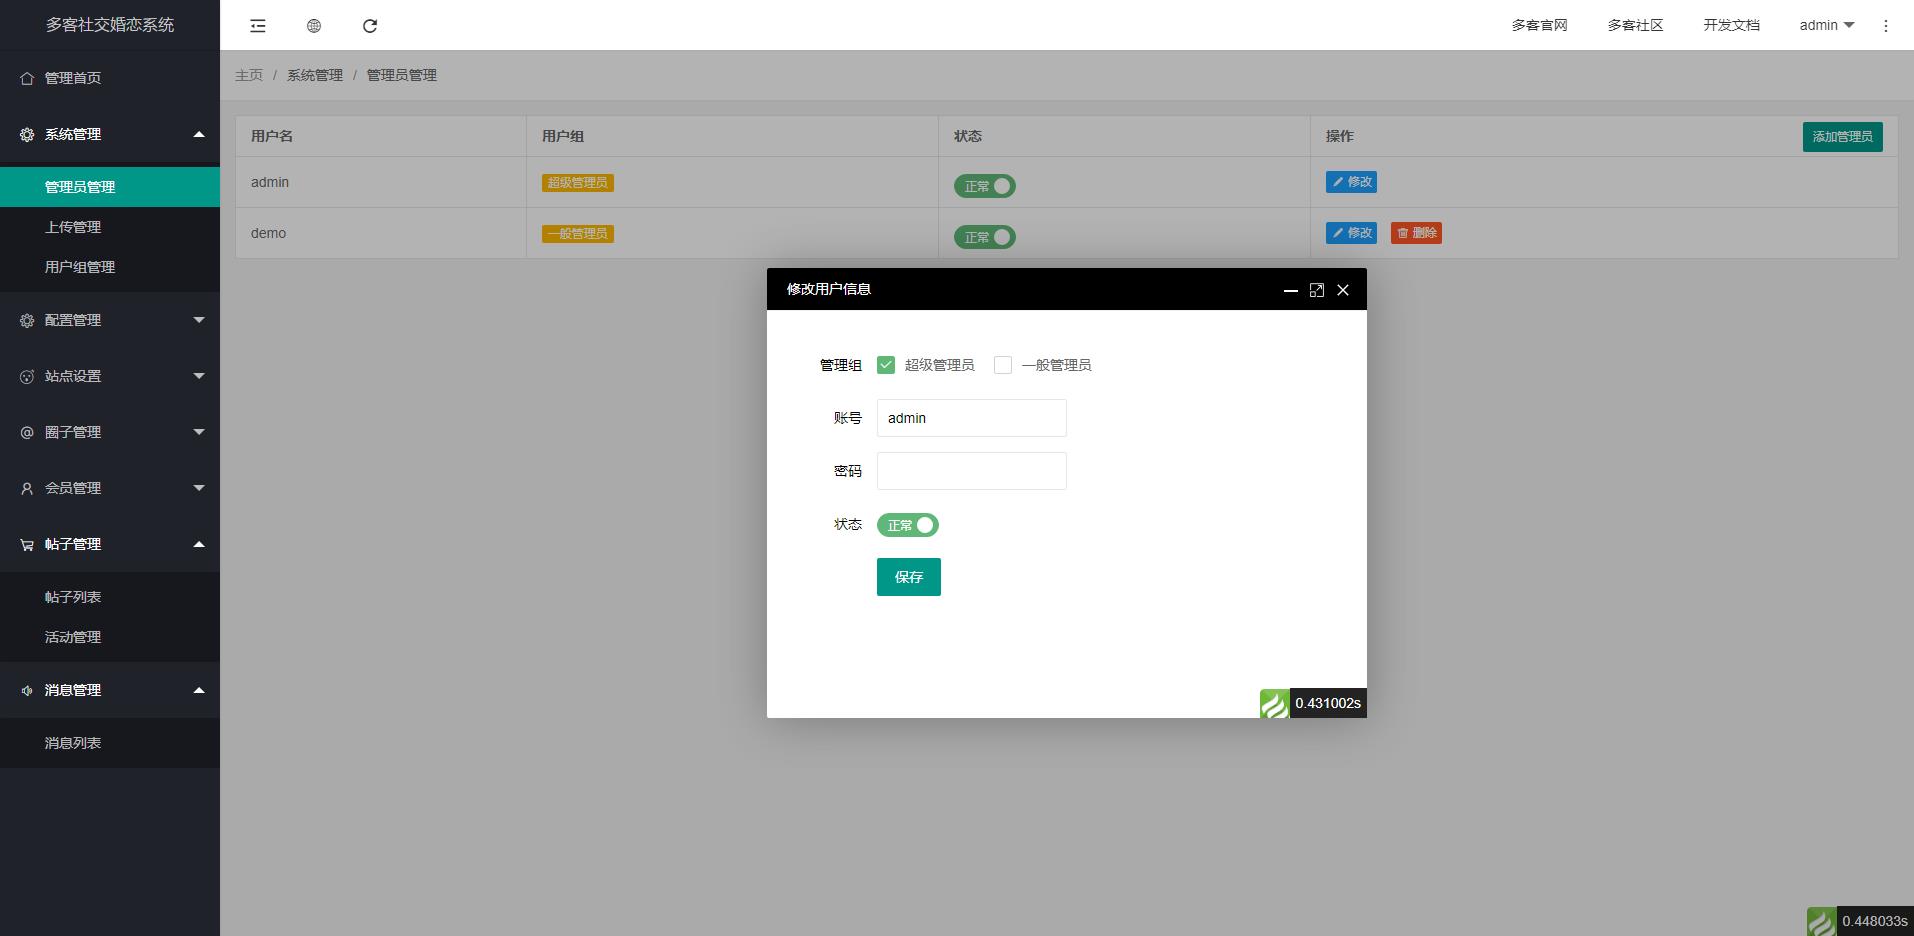Toggle demo user's 正常 status switch
This screenshot has height=936, width=1914.
click(x=985, y=237)
